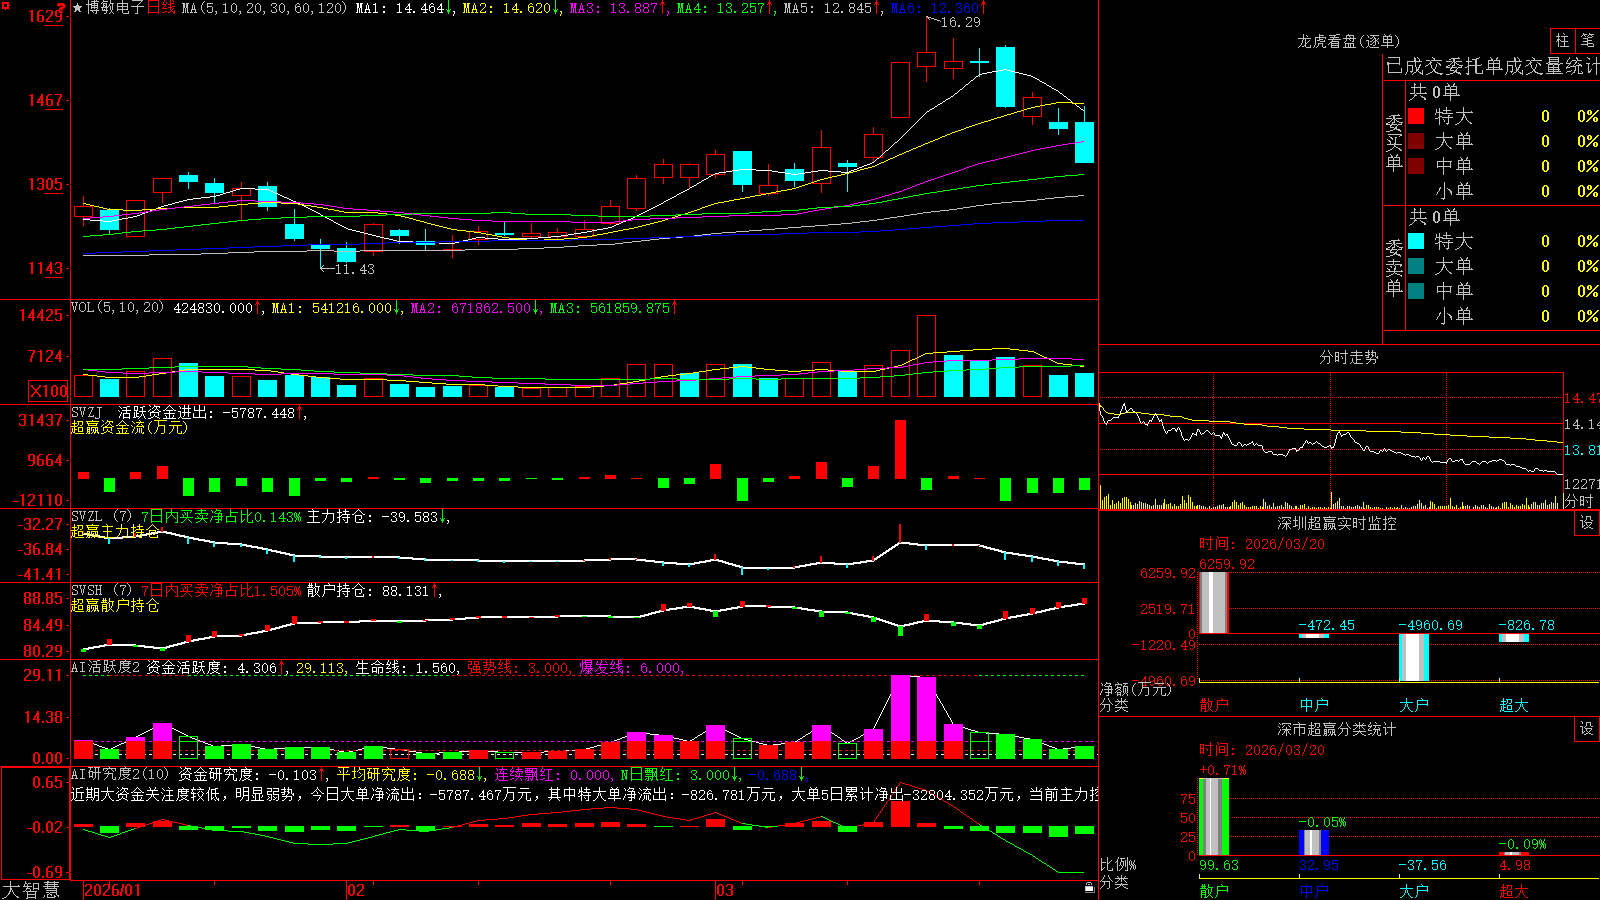Select the 龙虎看盘(逐单) panel title
This screenshot has height=900, width=1600.
(x=1348, y=41)
